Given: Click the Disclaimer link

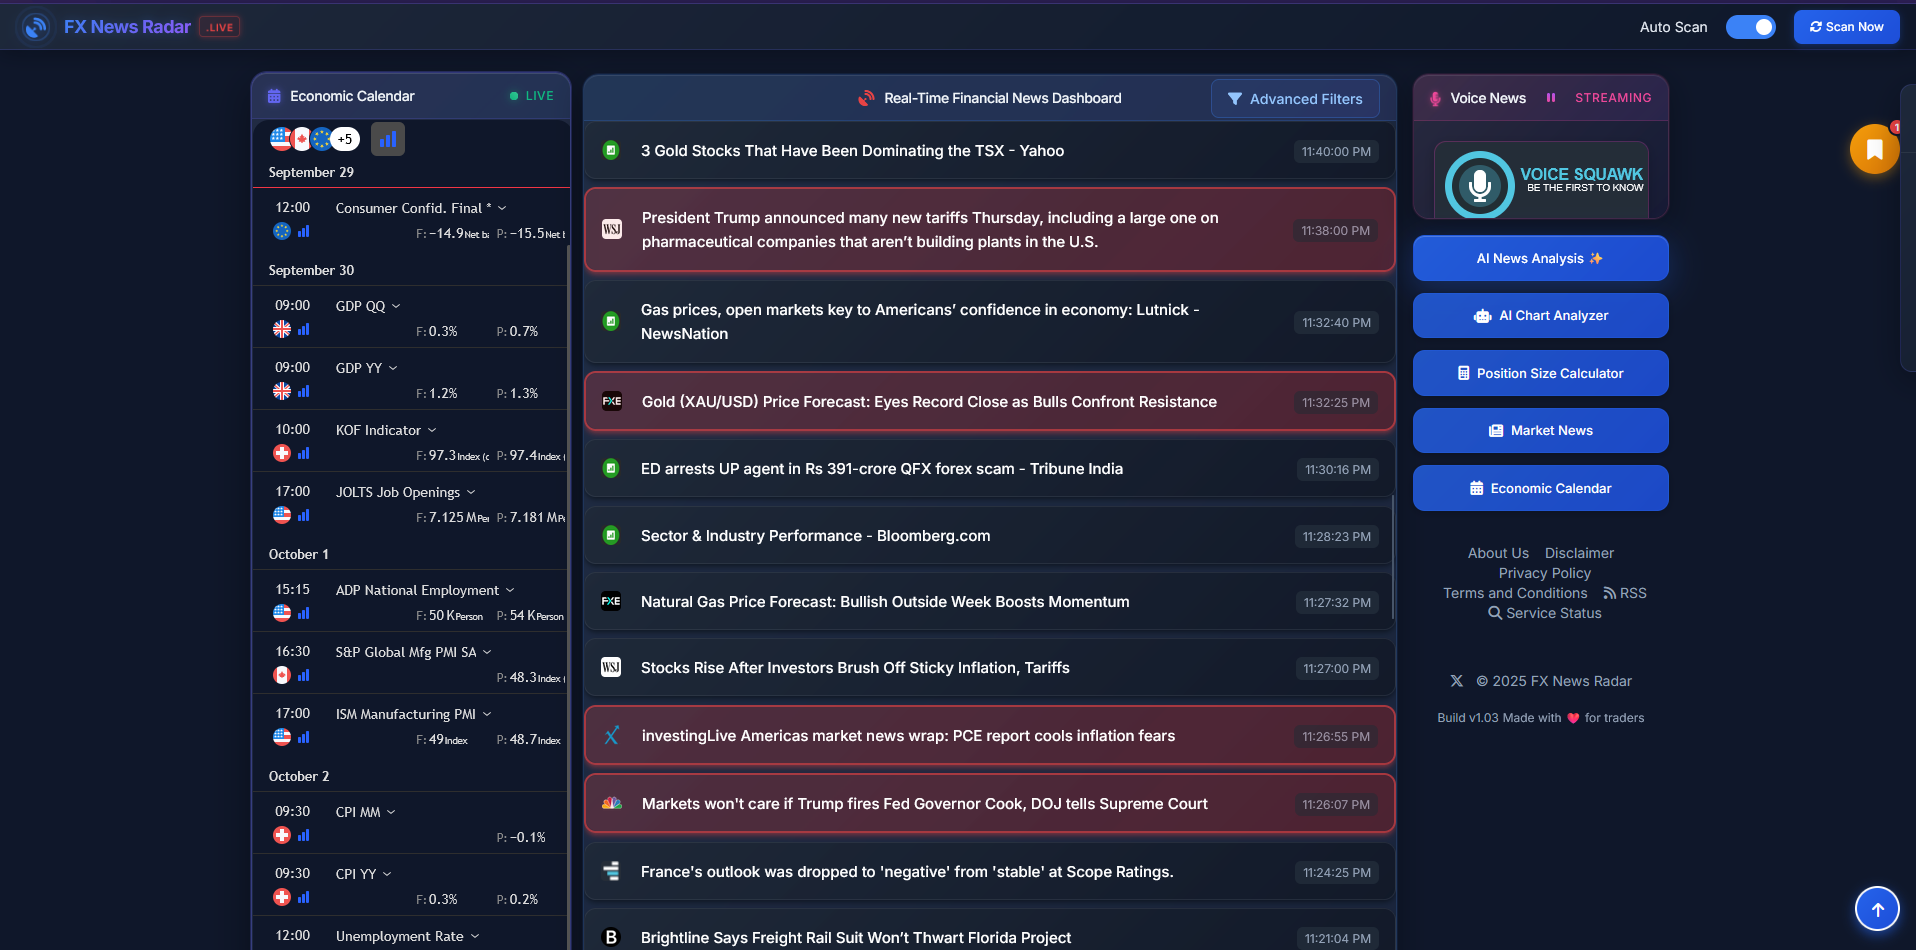Looking at the screenshot, I should [x=1579, y=553].
